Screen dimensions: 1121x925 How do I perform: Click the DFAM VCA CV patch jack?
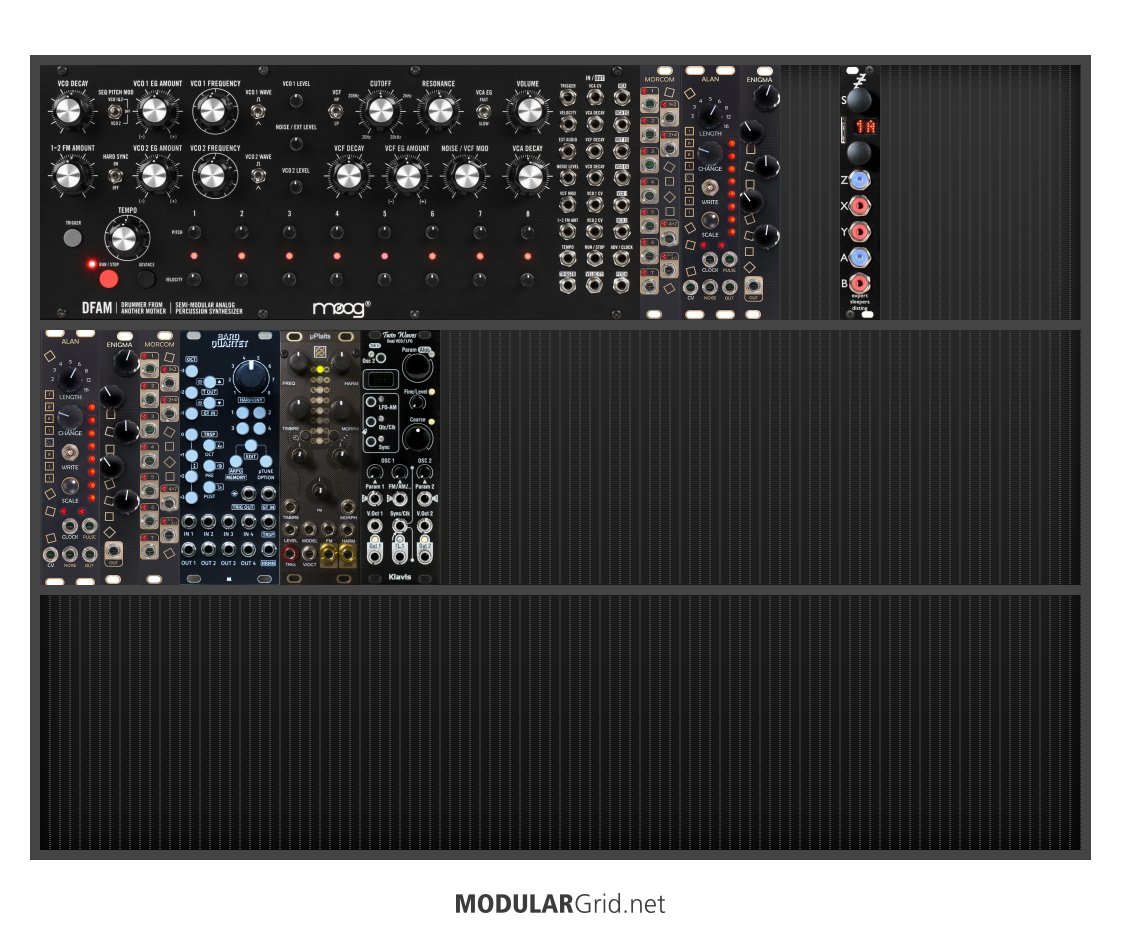[595, 97]
